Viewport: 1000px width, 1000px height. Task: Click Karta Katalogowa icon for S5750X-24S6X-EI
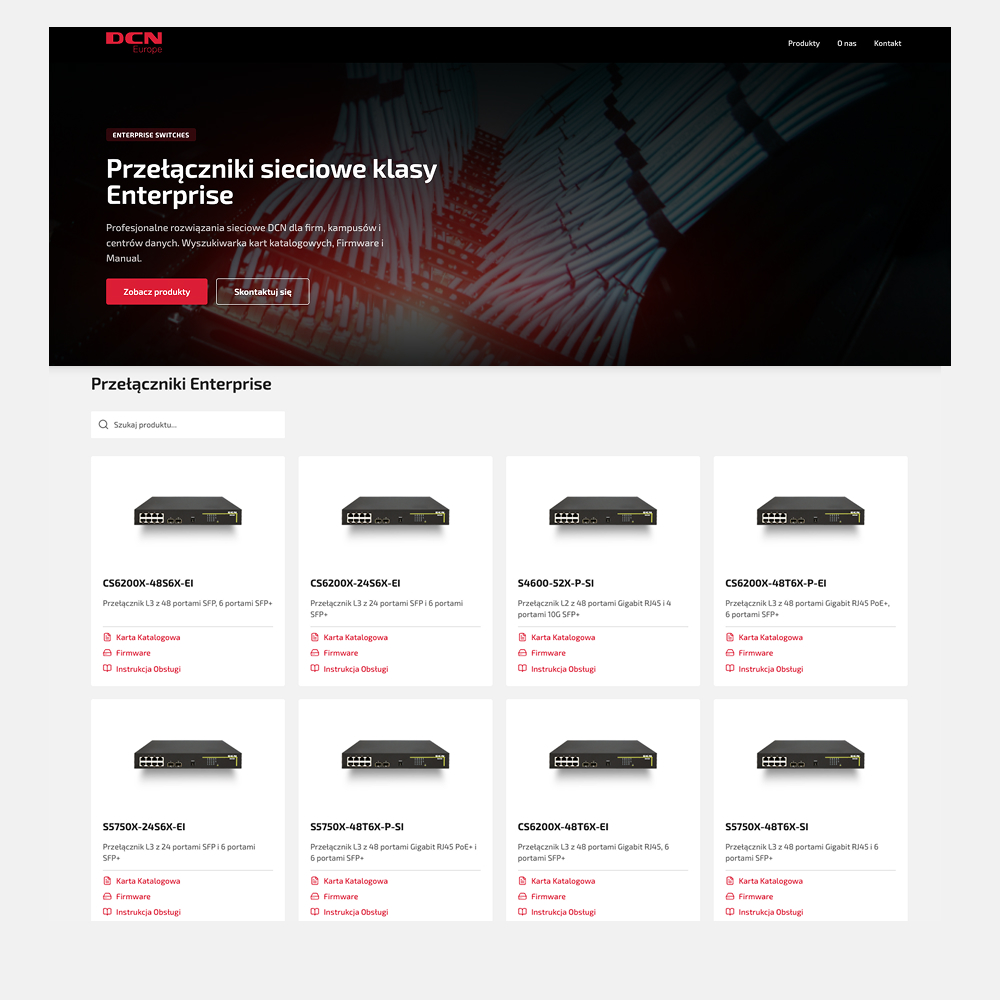(x=107, y=881)
